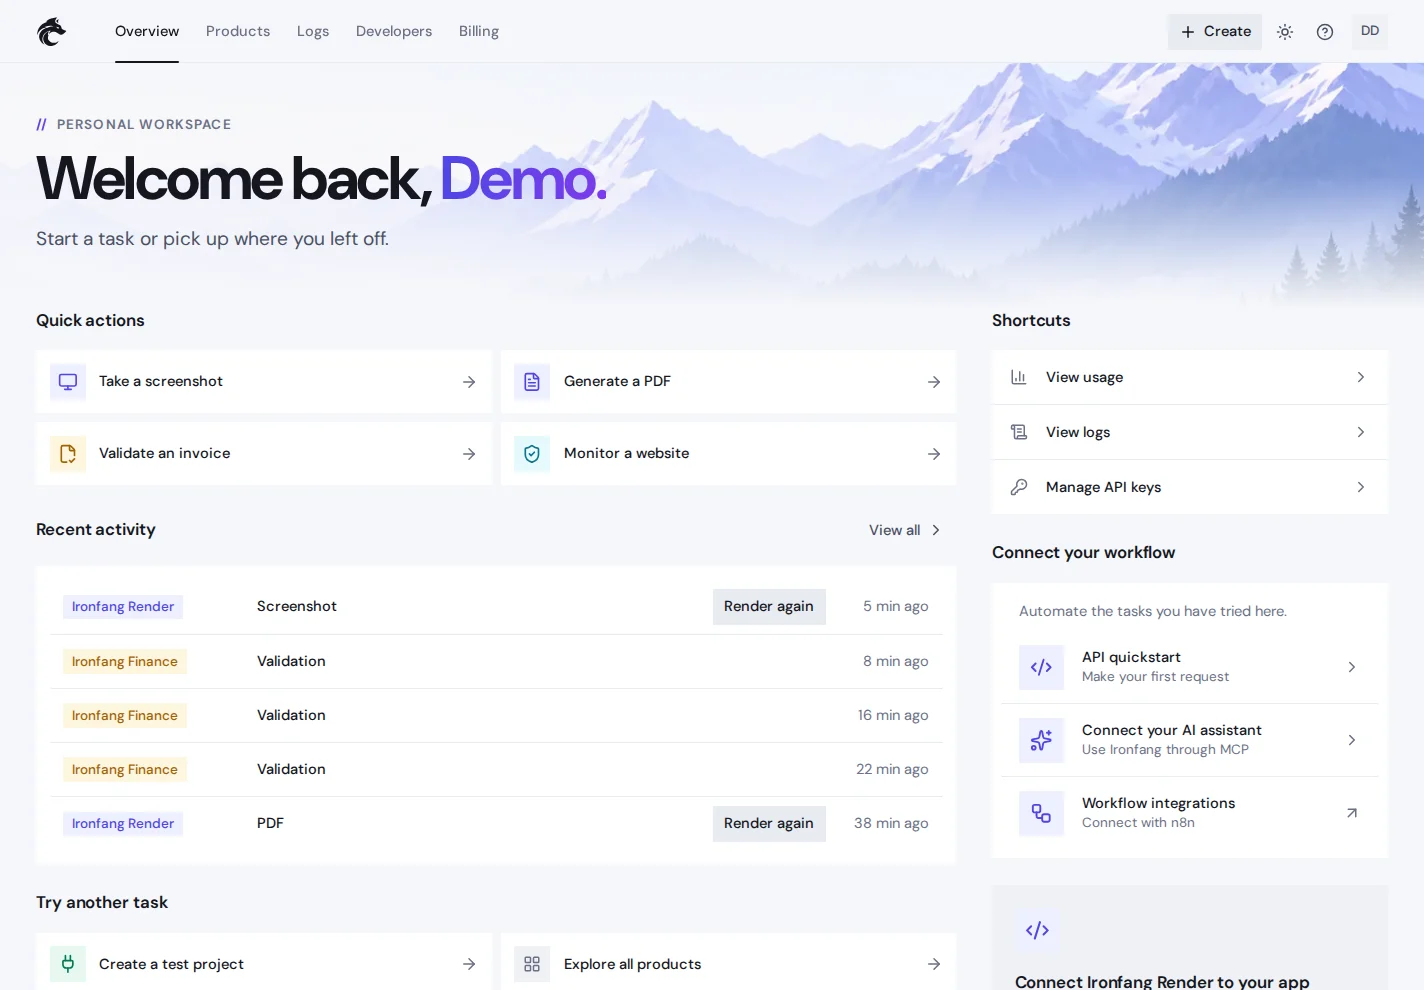This screenshot has height=990, width=1424.
Task: Click the arrow on Take a screenshot card
Action: tap(469, 382)
